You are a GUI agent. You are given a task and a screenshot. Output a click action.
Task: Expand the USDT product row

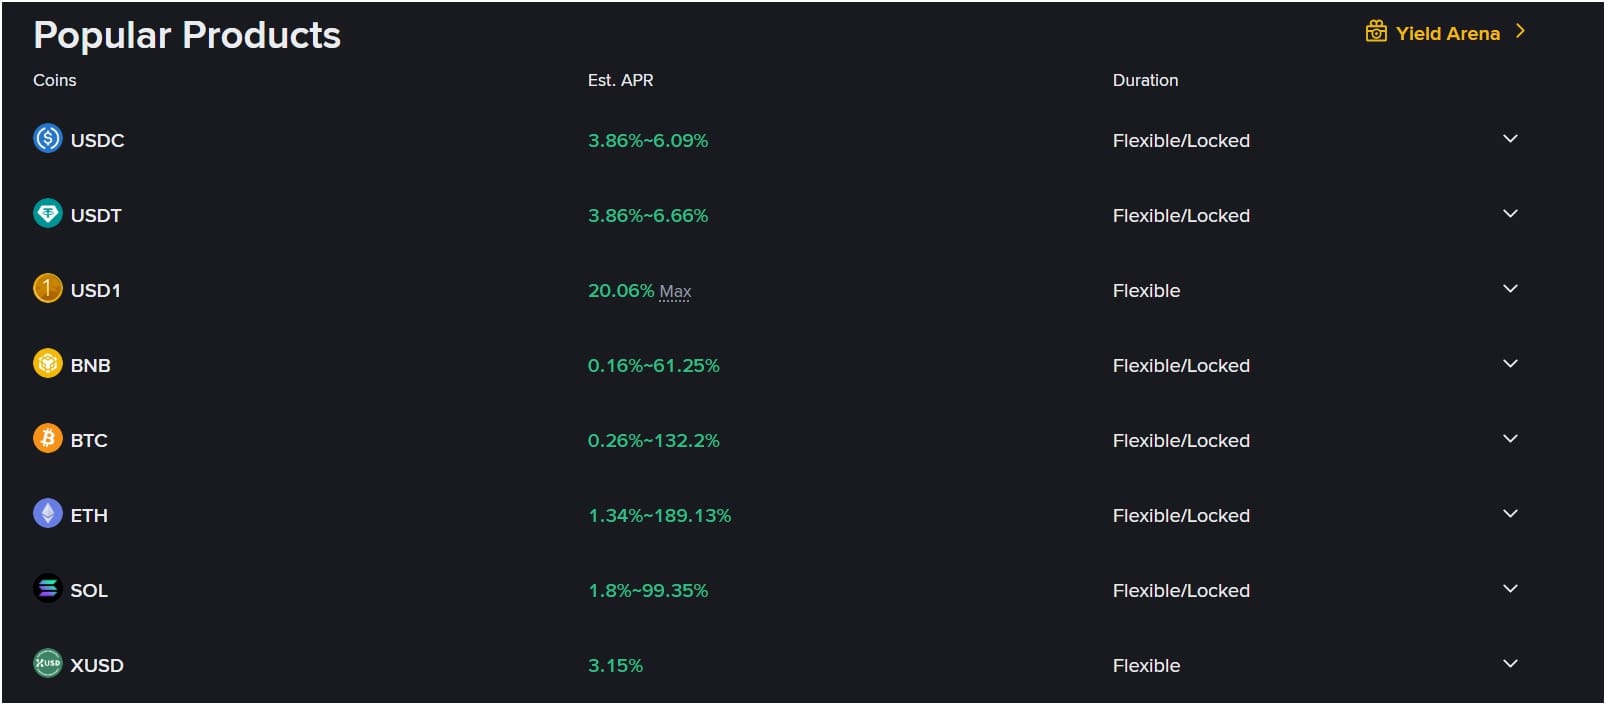pos(1510,214)
